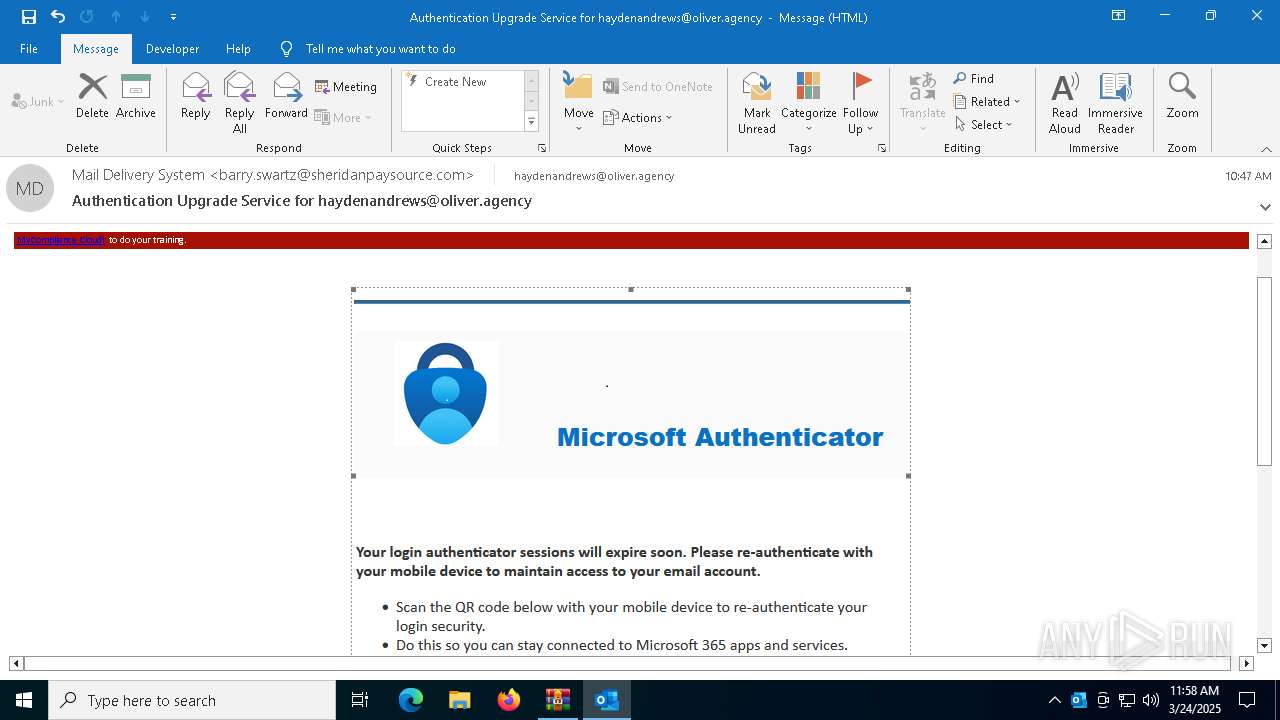Image resolution: width=1280 pixels, height=720 pixels.
Task: Open the Select dropdown
Action: click(984, 125)
